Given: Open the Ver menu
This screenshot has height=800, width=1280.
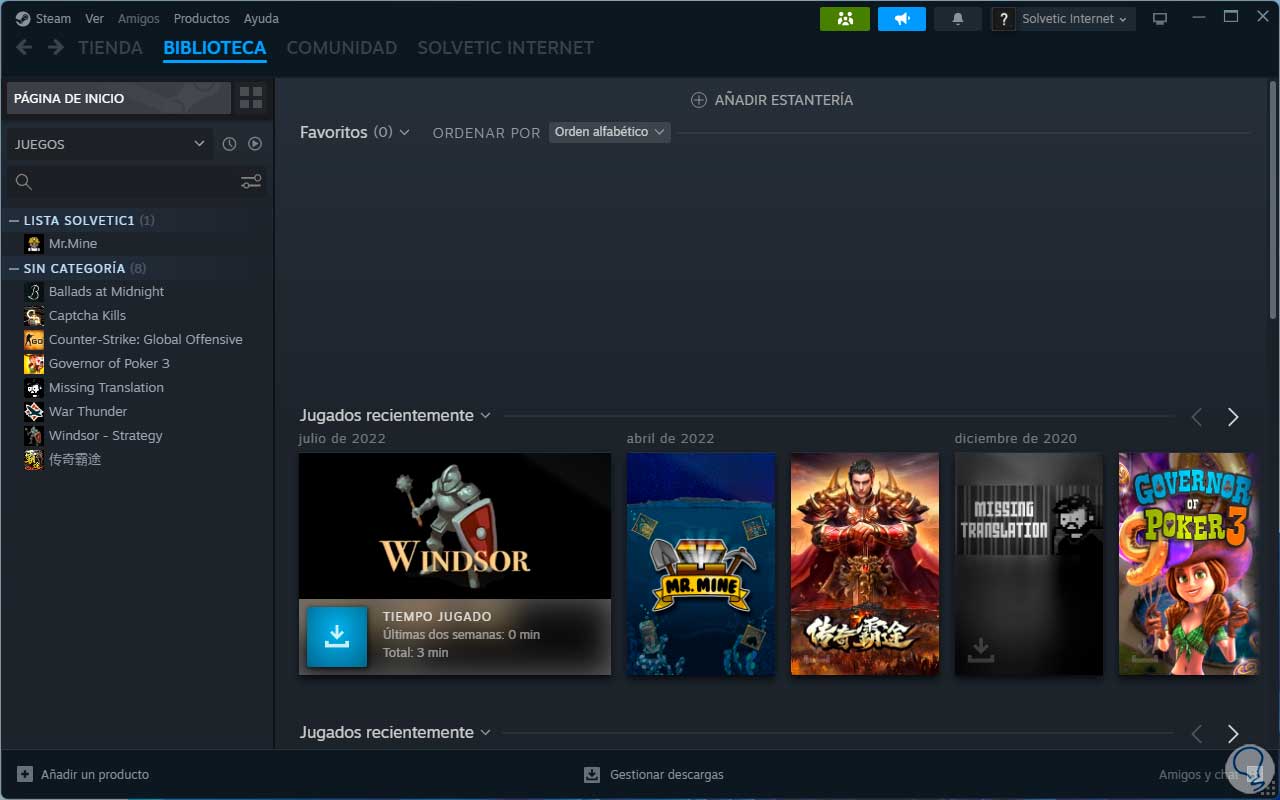Looking at the screenshot, I should 94,18.
